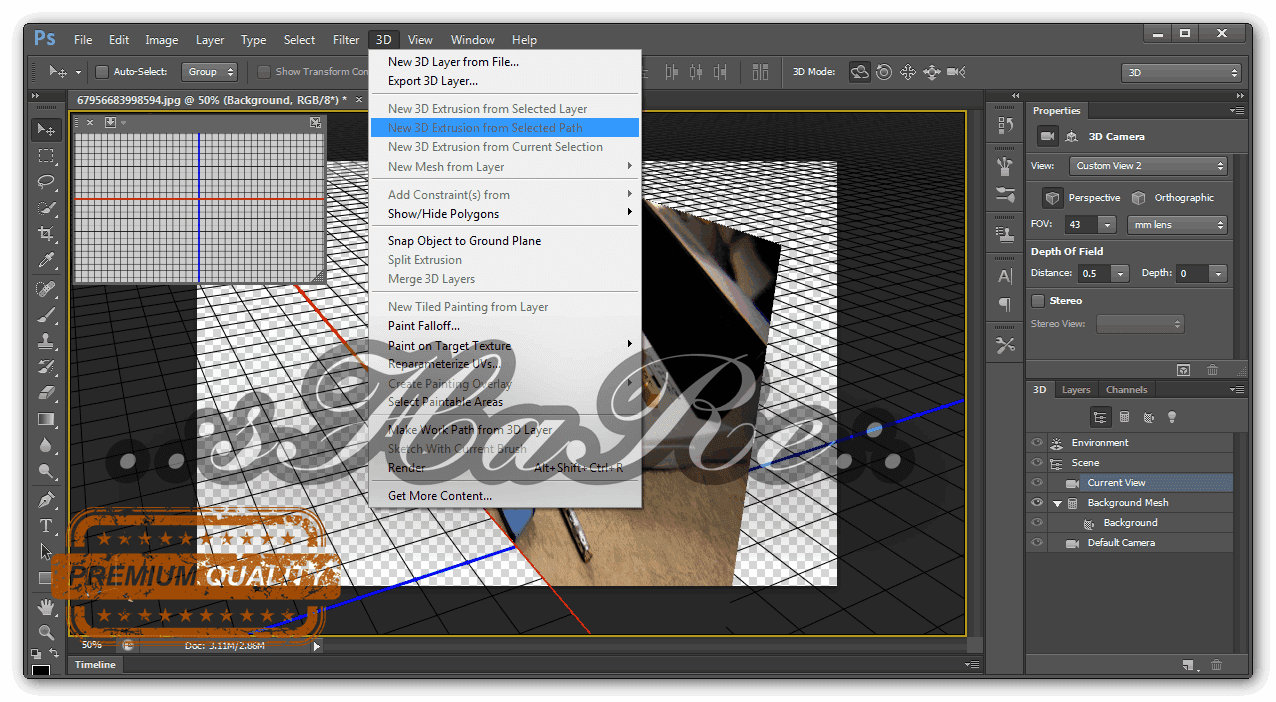Select the Hand tool

[x=46, y=607]
